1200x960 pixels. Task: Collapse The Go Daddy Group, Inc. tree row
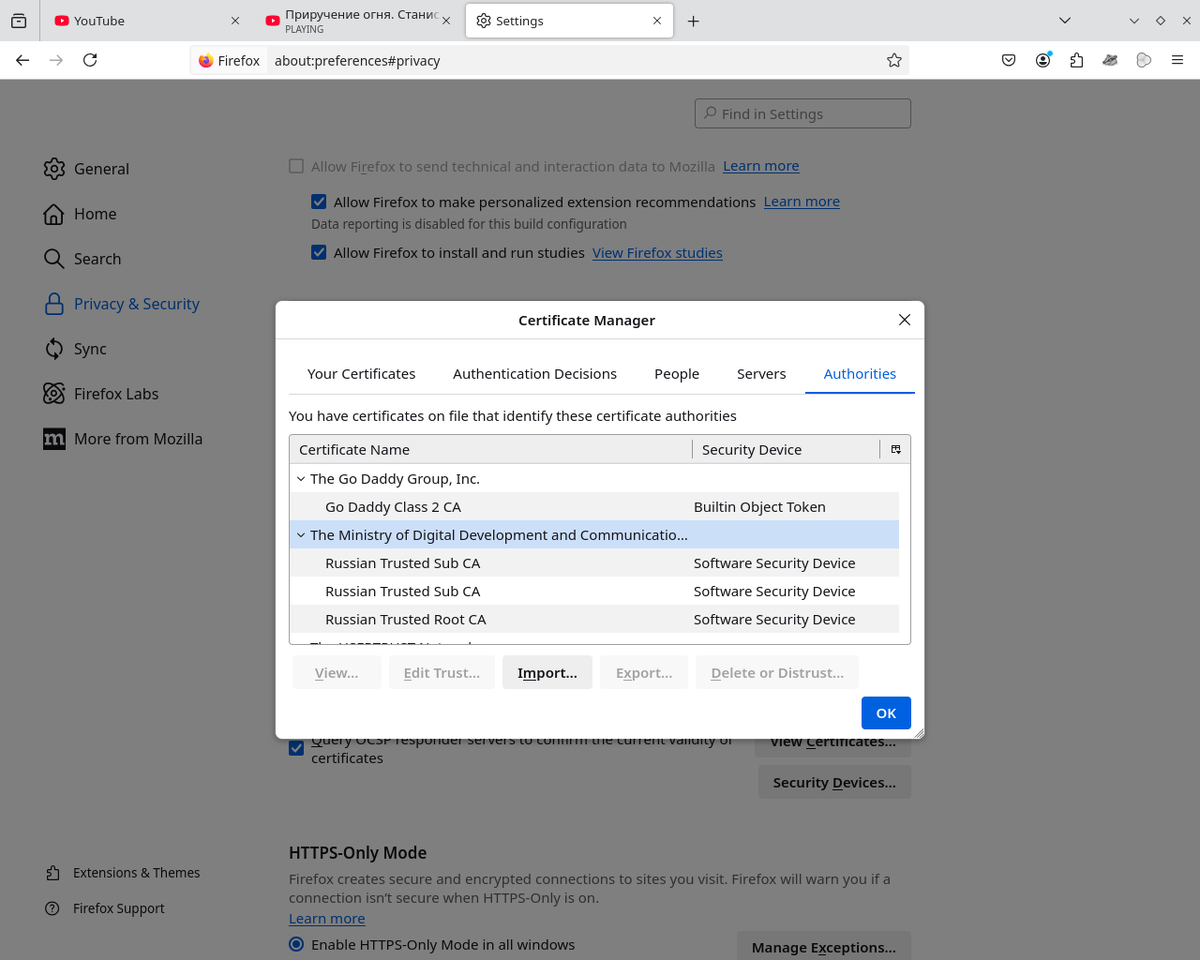tap(301, 479)
